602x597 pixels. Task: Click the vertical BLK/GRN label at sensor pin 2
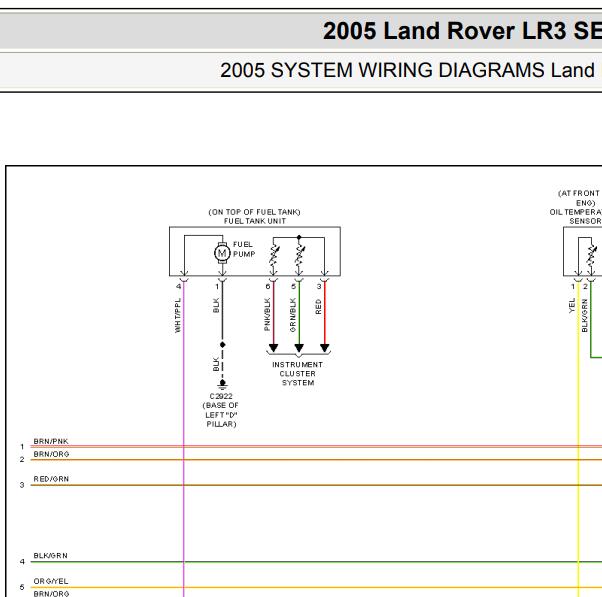point(584,316)
